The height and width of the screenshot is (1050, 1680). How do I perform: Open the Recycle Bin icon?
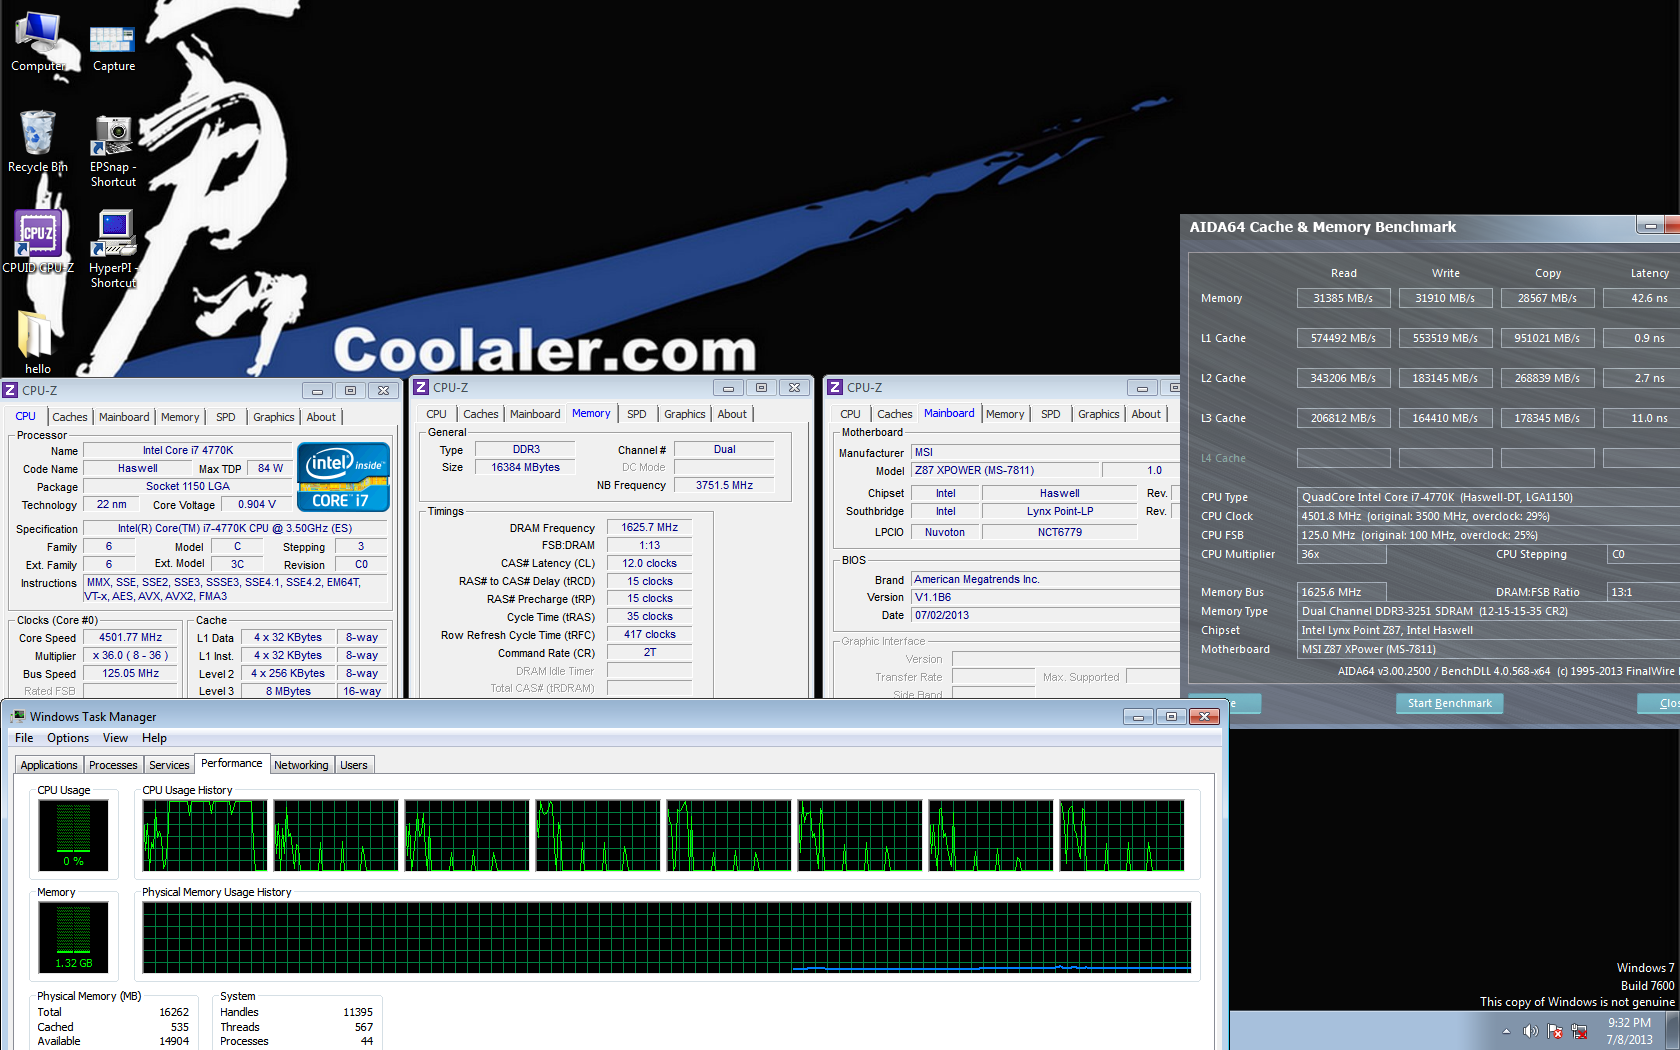click(38, 141)
